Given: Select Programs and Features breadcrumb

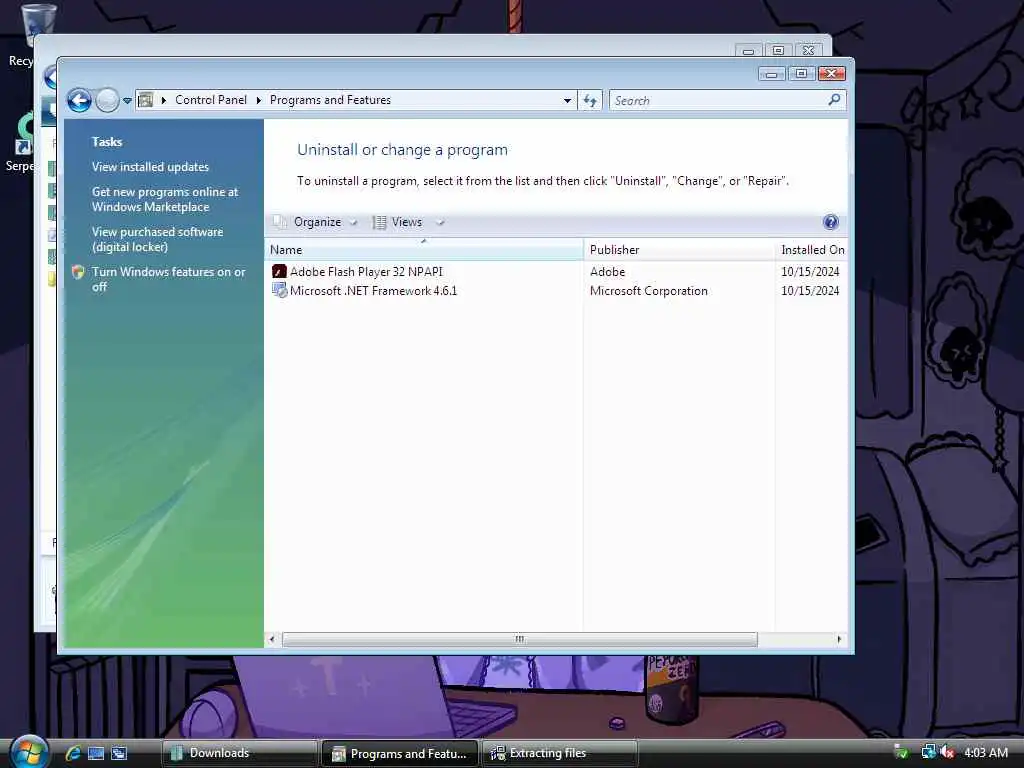Looking at the screenshot, I should tap(330, 100).
